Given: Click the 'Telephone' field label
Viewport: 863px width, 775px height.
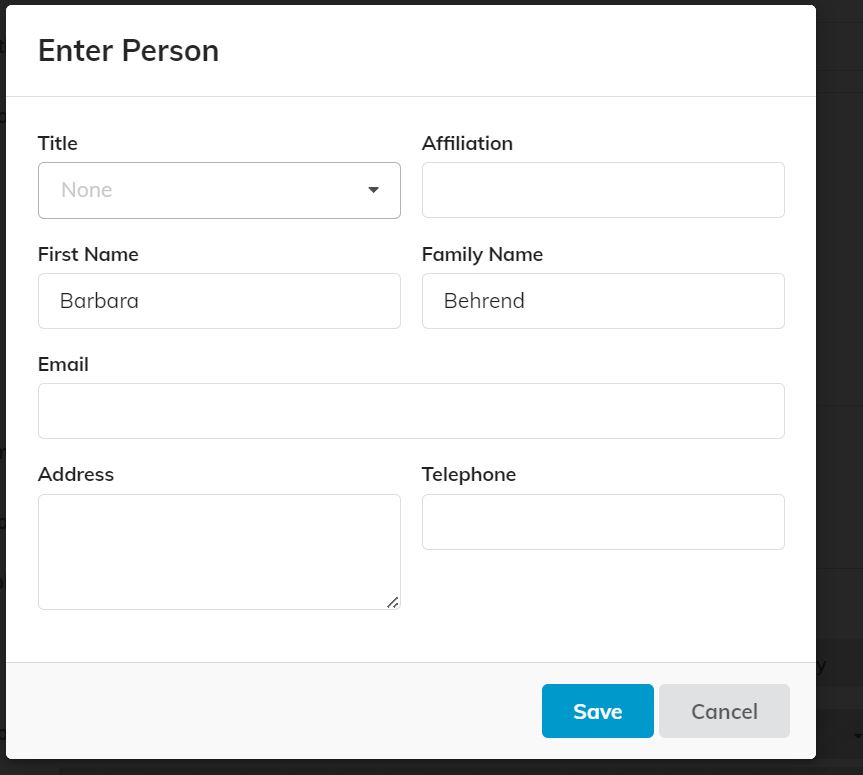Looking at the screenshot, I should point(469,474).
